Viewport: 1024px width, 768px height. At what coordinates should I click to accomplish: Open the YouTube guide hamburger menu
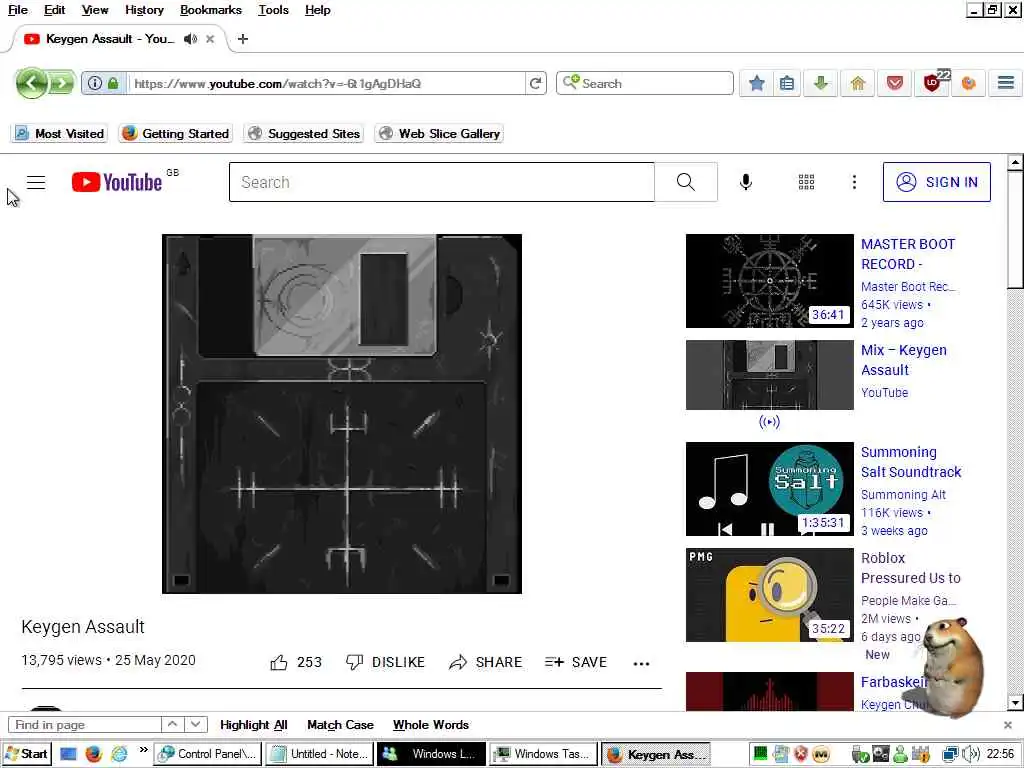point(36,182)
